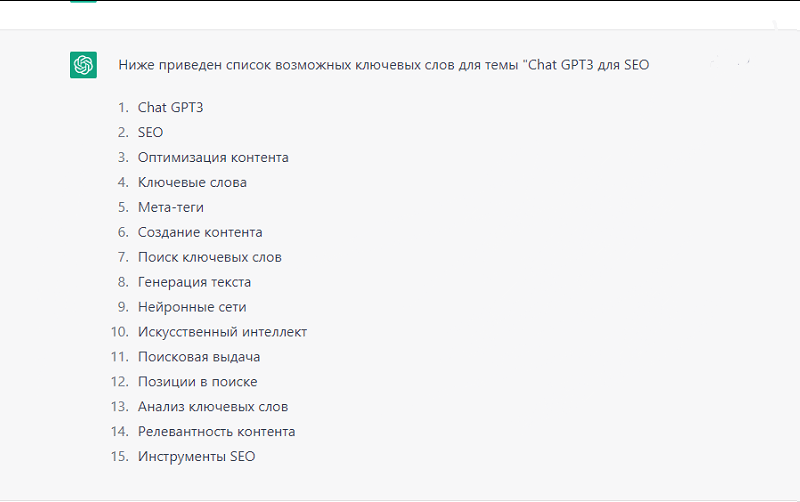Click "Позиции в поиске" list item
Image resolution: width=800 pixels, height=502 pixels.
click(x=198, y=382)
